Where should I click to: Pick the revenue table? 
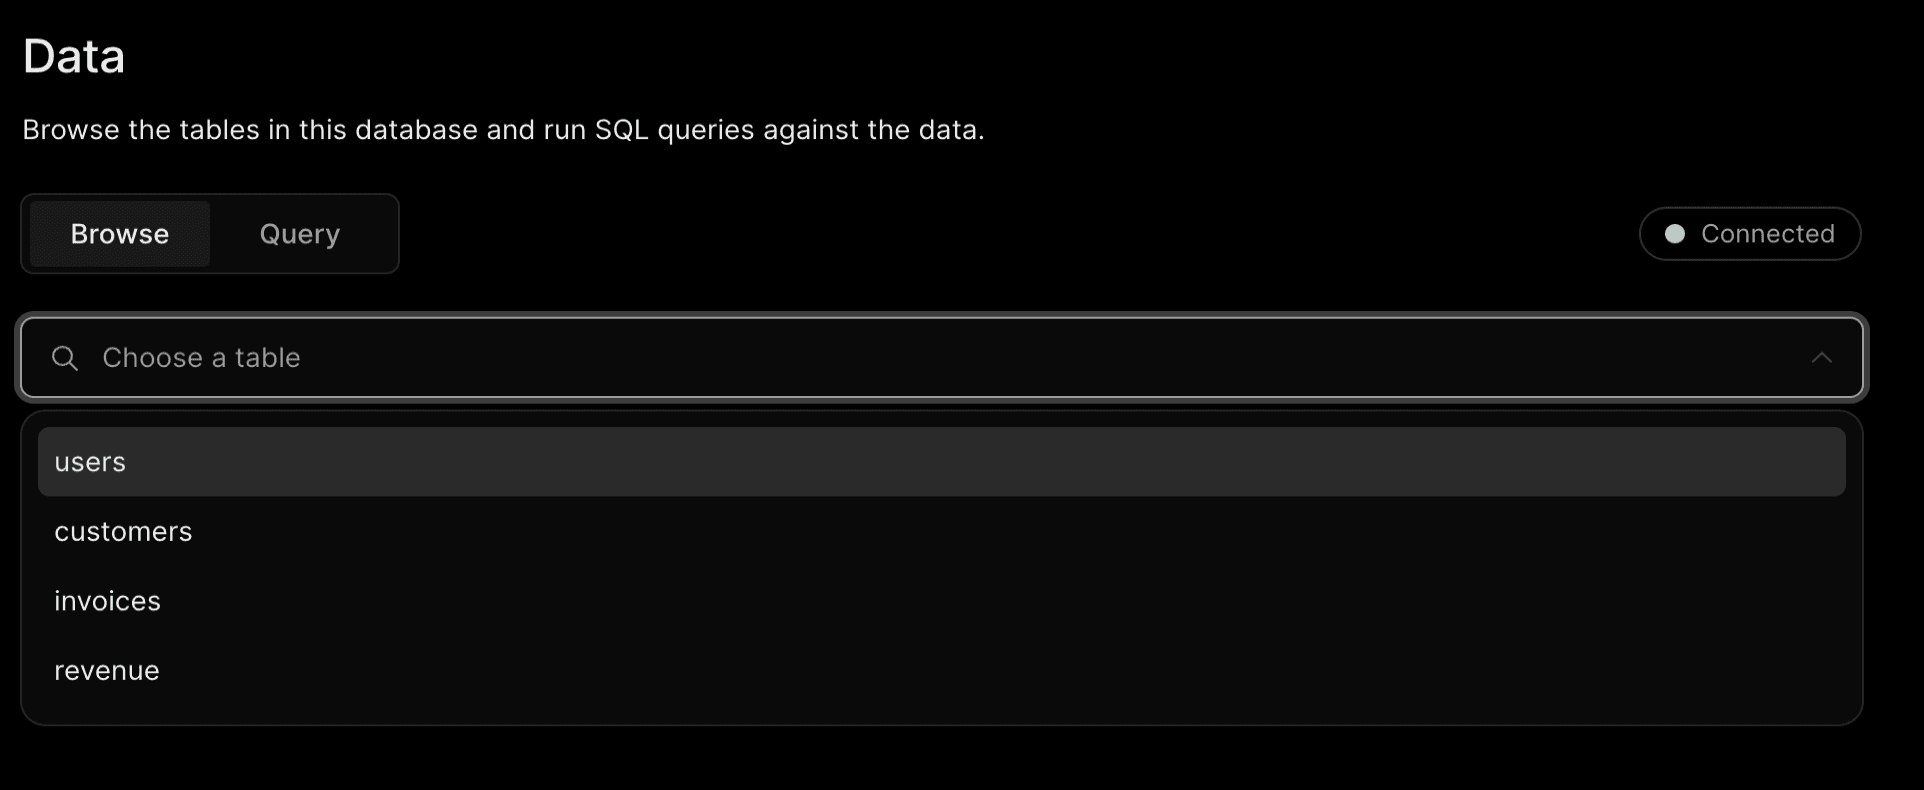[x=942, y=671]
